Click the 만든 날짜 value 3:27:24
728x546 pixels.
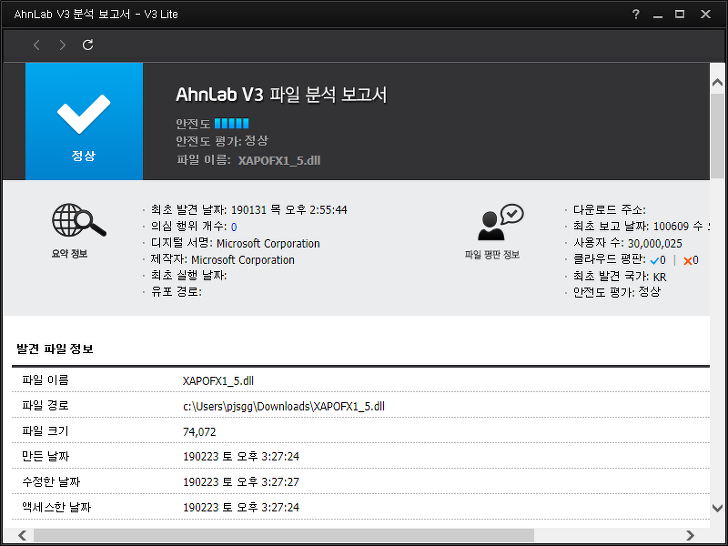(241, 456)
